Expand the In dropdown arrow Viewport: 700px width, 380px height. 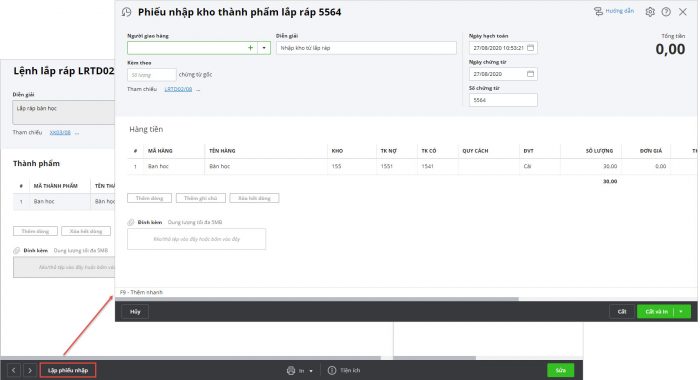tap(311, 371)
